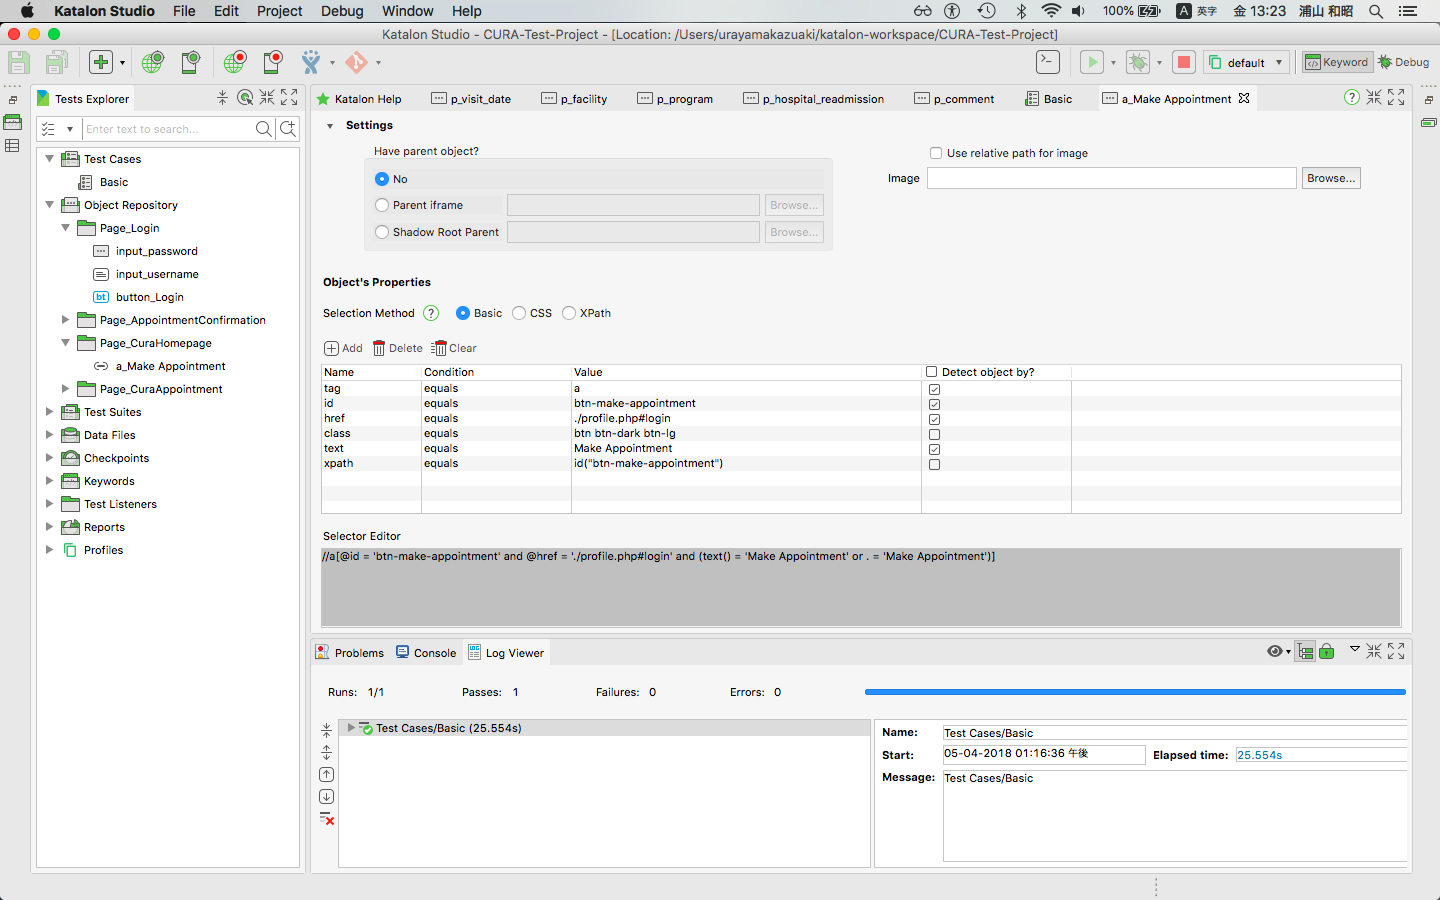Toggle the Detect object by header checkbox
Viewport: 1440px width, 900px height.
click(x=932, y=372)
